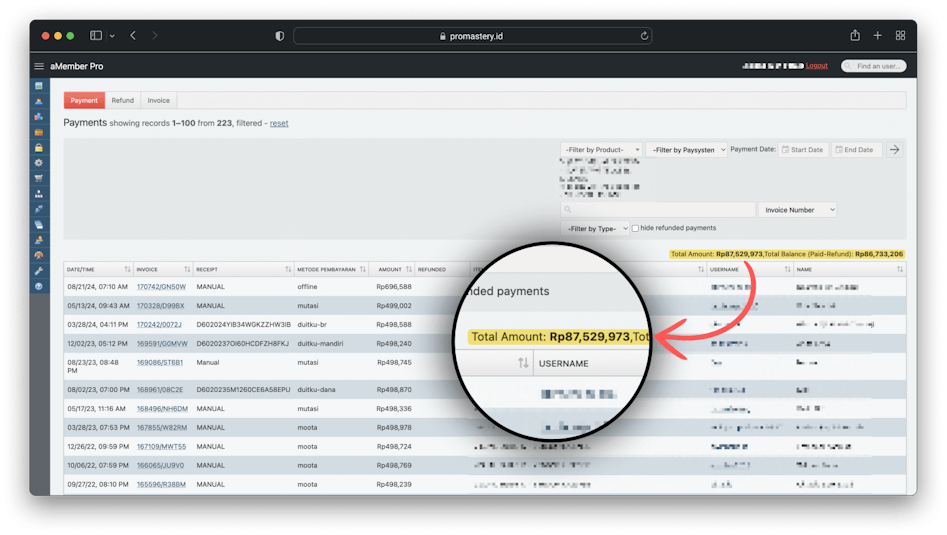
Task: Click the reset filter link
Action: [x=279, y=123]
